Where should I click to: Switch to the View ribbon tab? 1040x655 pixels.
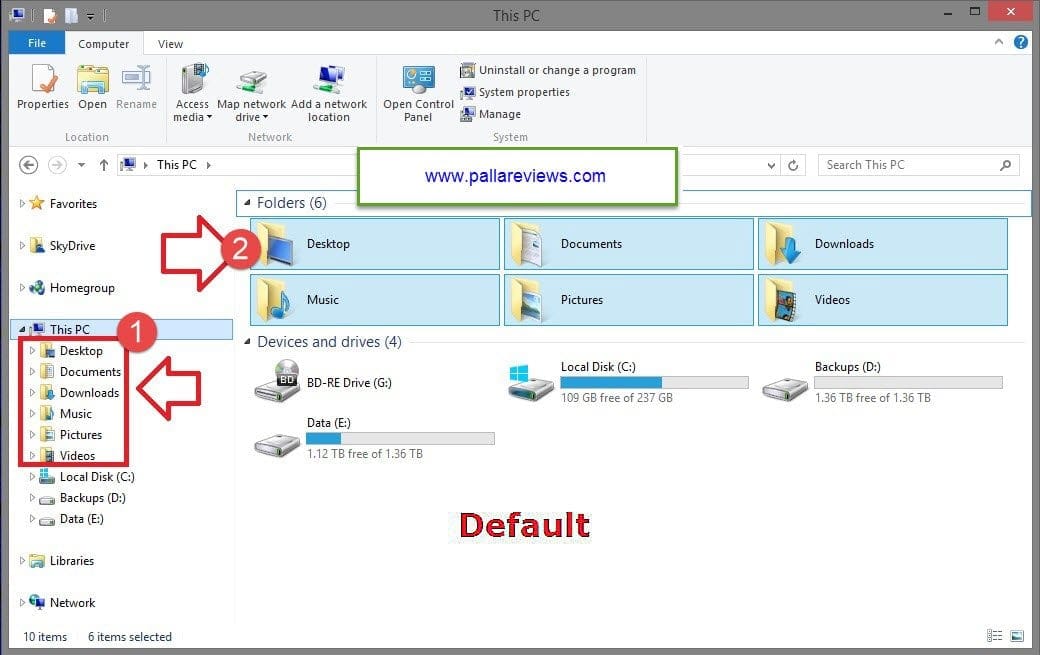[170, 44]
